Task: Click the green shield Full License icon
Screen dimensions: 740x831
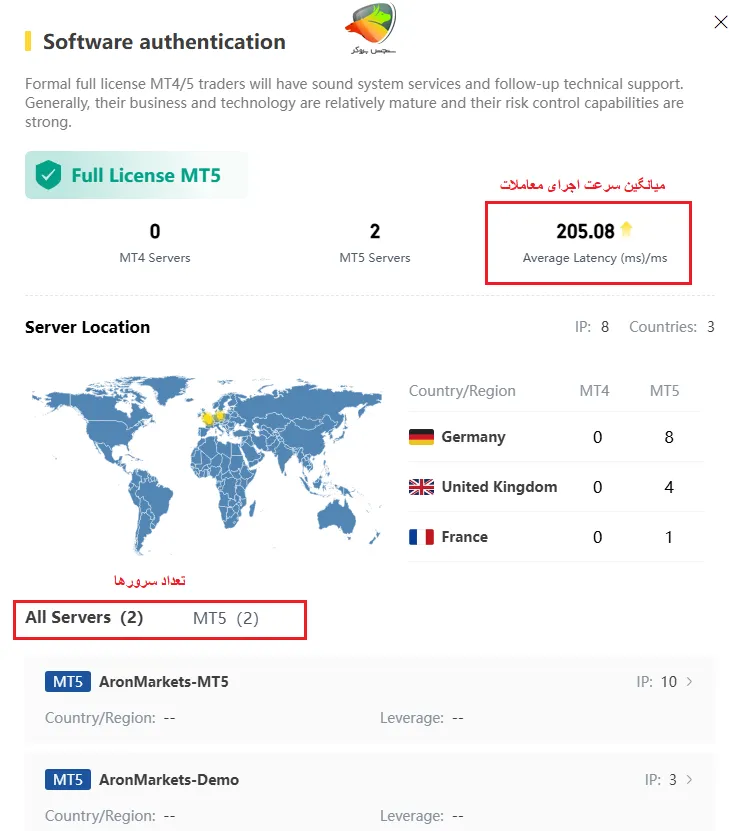Action: point(48,176)
